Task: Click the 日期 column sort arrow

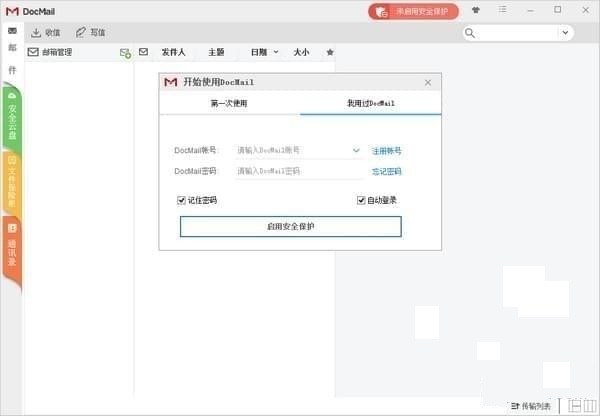Action: tap(274, 52)
